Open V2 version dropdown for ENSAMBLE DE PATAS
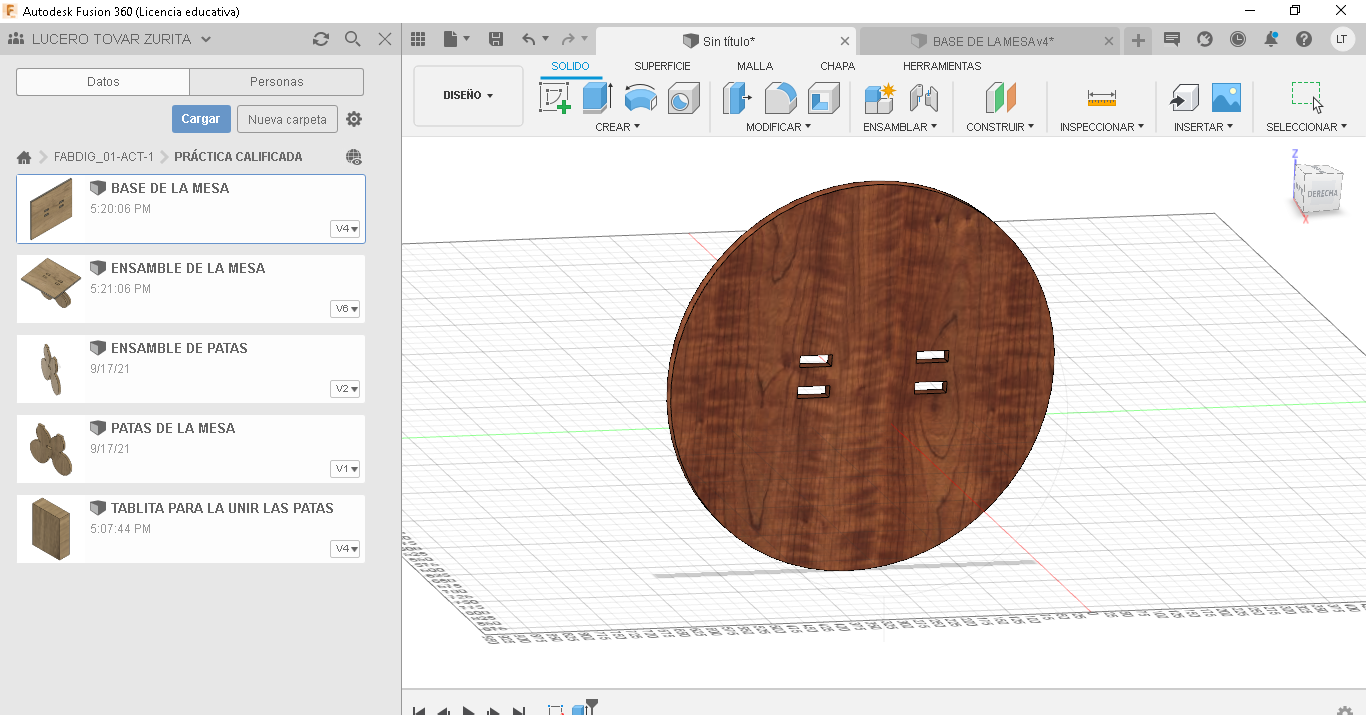The width and height of the screenshot is (1366, 715). (345, 389)
